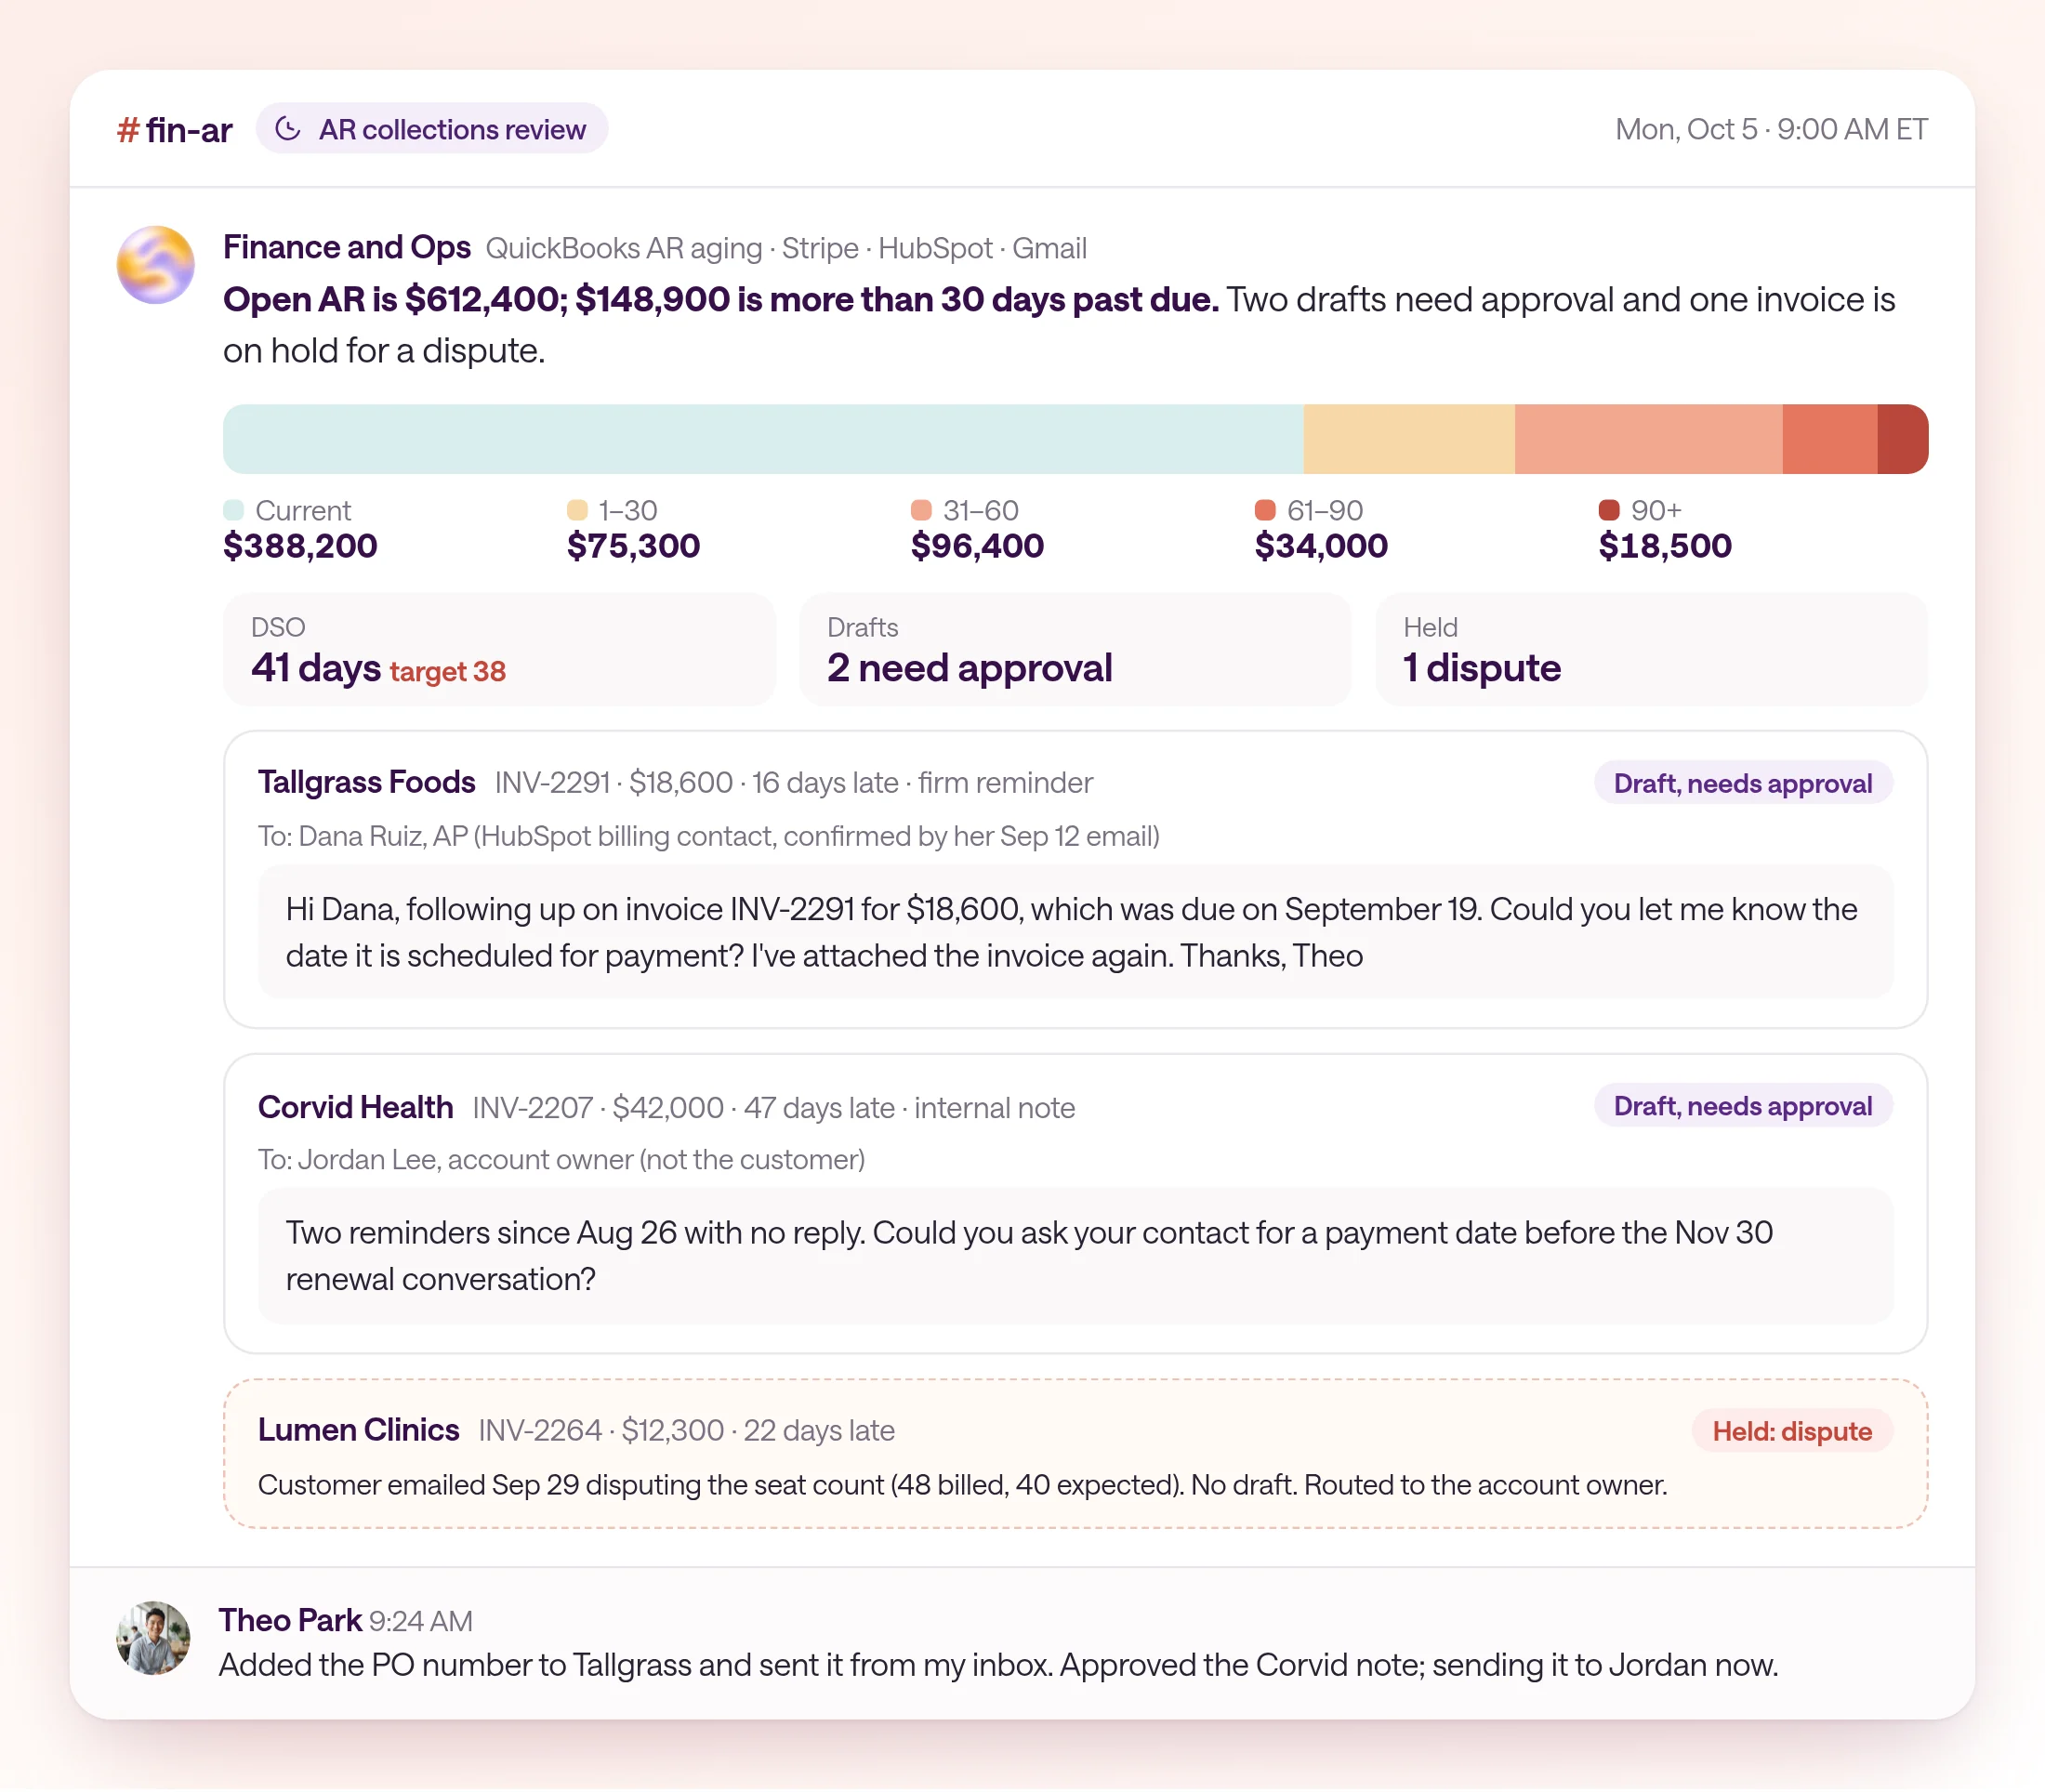
Task: Click the Corvid Health Draft, needs approval badge
Action: coord(1742,1106)
